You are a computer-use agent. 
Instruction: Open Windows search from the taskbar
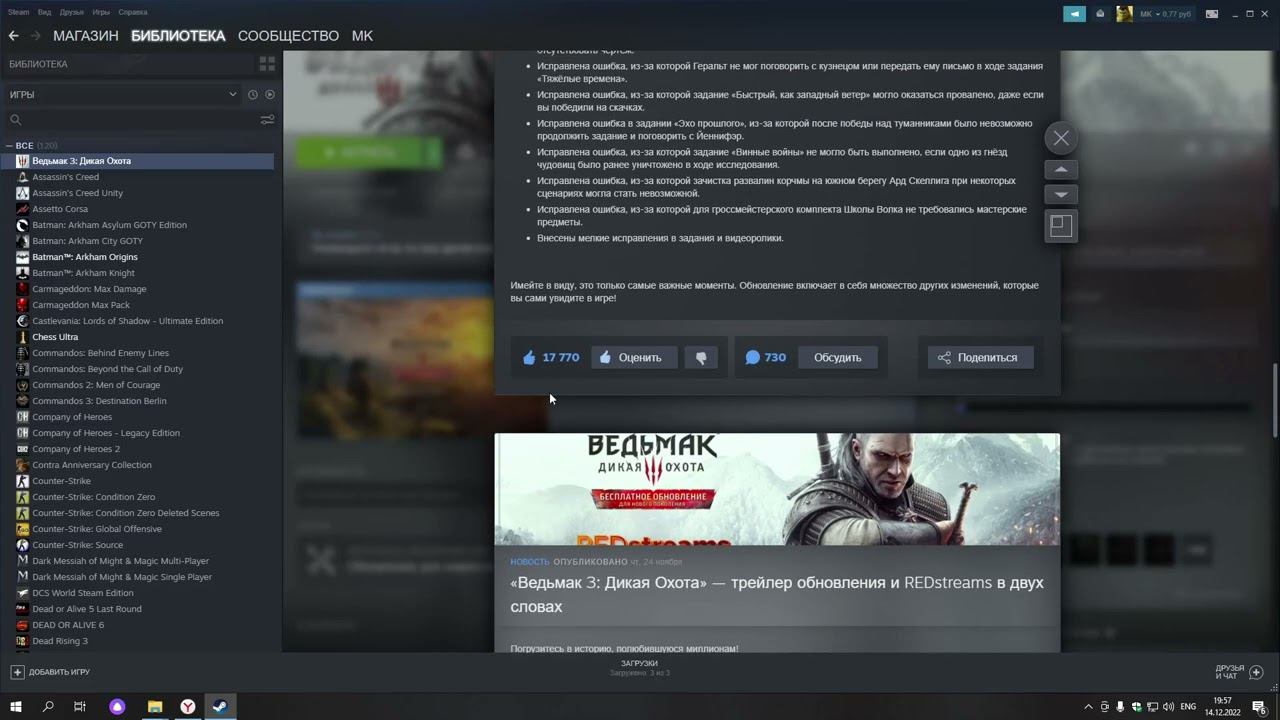[x=48, y=706]
